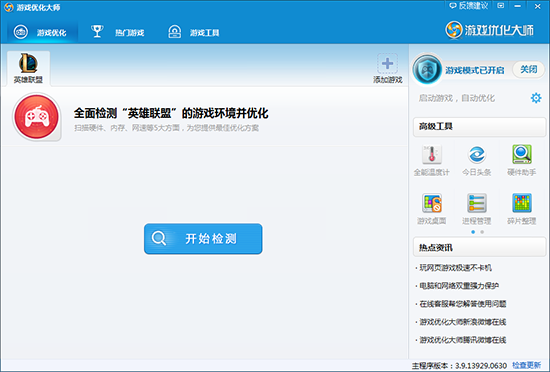The image size is (550, 372).
Task: Open the 反馈建议 feedback link
Action: [469, 6]
